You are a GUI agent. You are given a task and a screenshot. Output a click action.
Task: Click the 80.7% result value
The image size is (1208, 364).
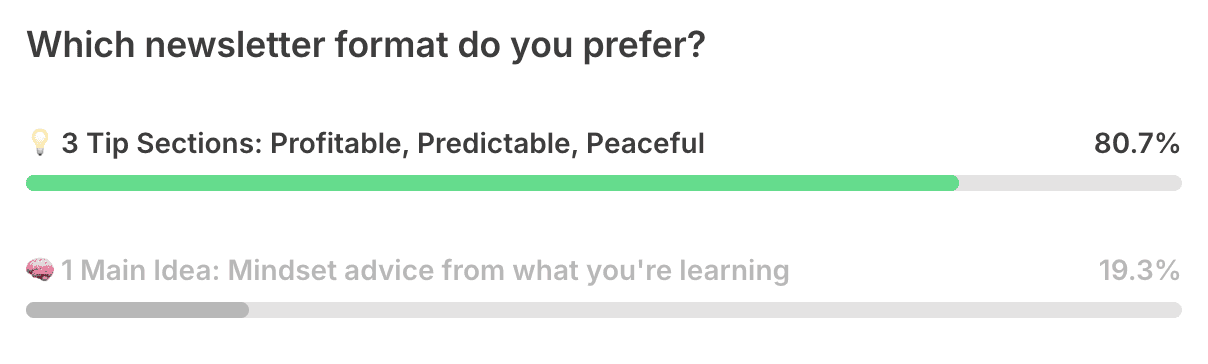pyautogui.click(x=1138, y=145)
